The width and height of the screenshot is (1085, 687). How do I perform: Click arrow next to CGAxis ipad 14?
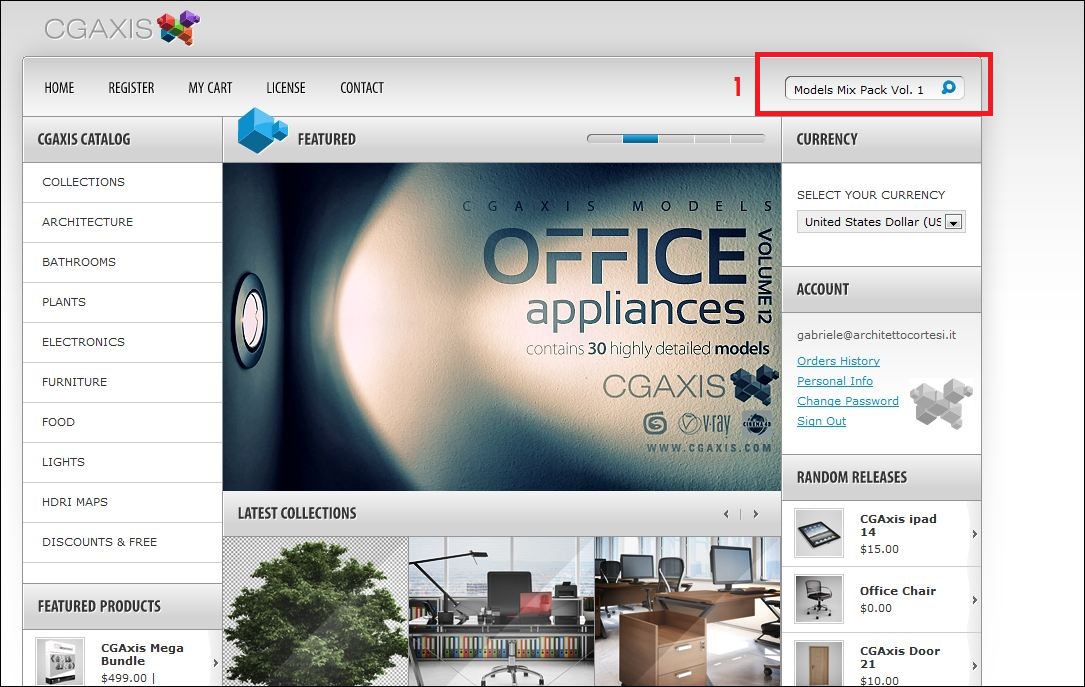(974, 534)
